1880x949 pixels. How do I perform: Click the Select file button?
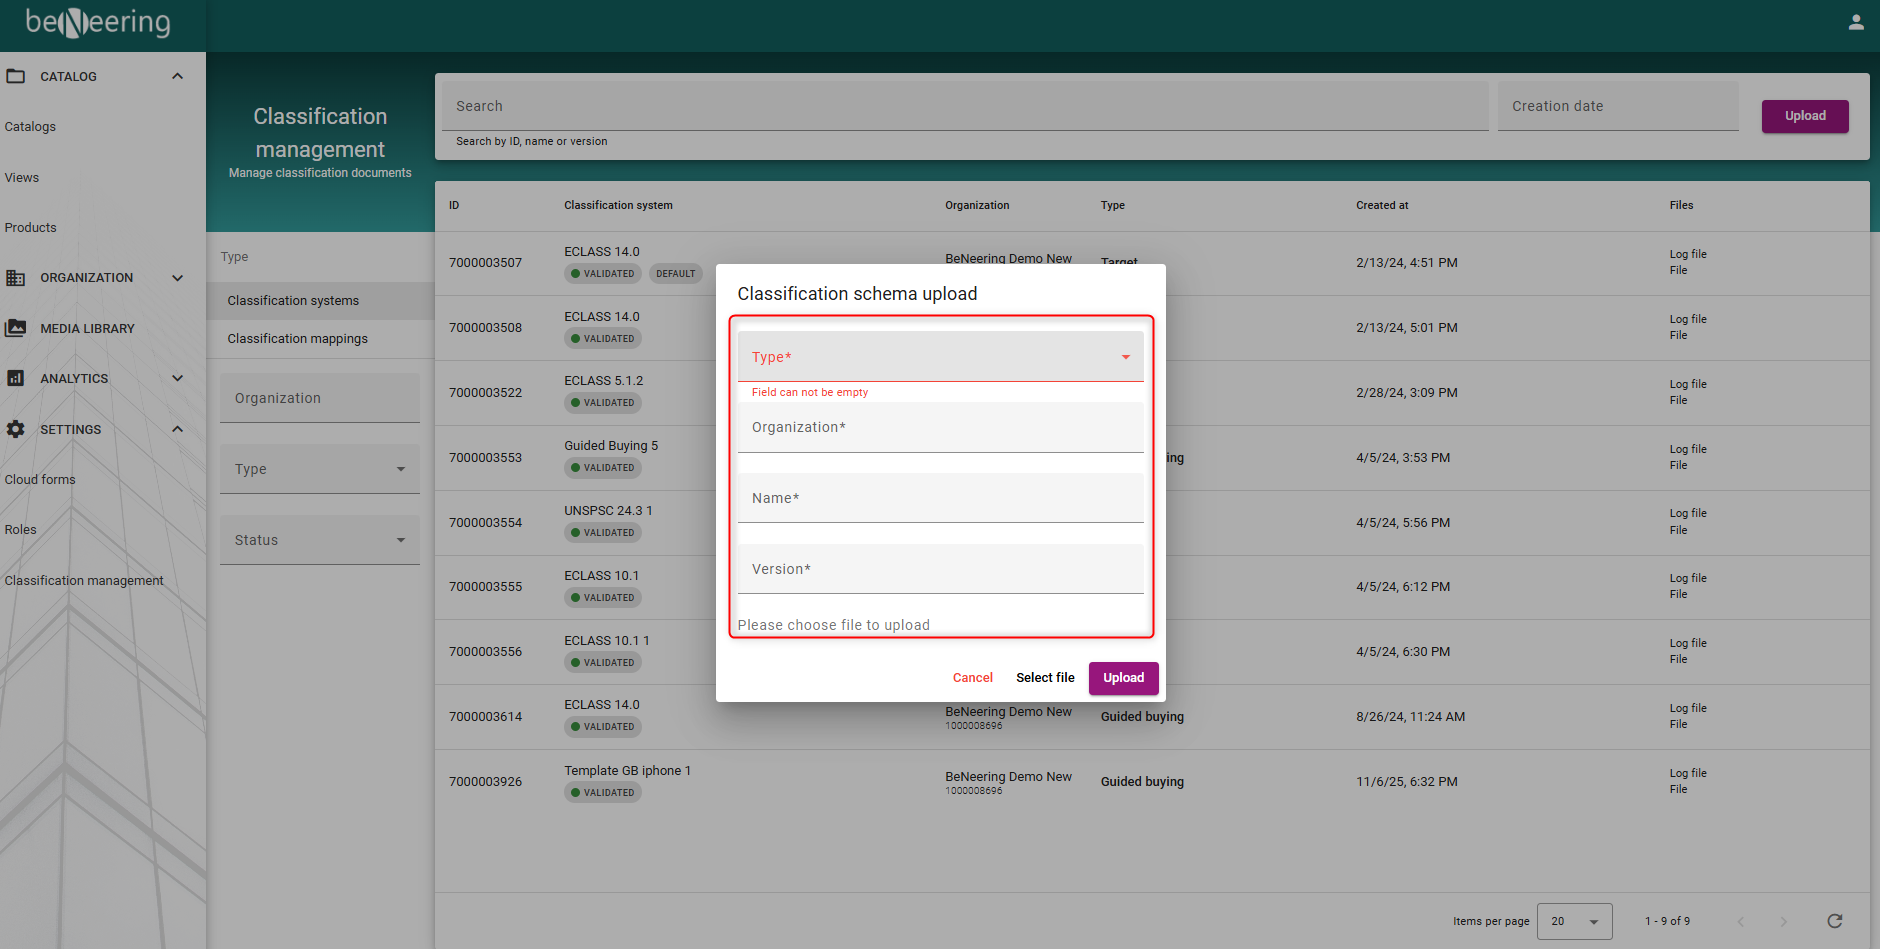tap(1045, 678)
